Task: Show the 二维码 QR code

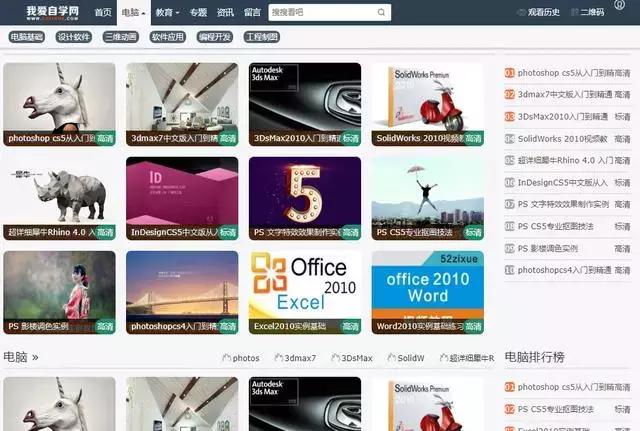Action: click(x=587, y=12)
